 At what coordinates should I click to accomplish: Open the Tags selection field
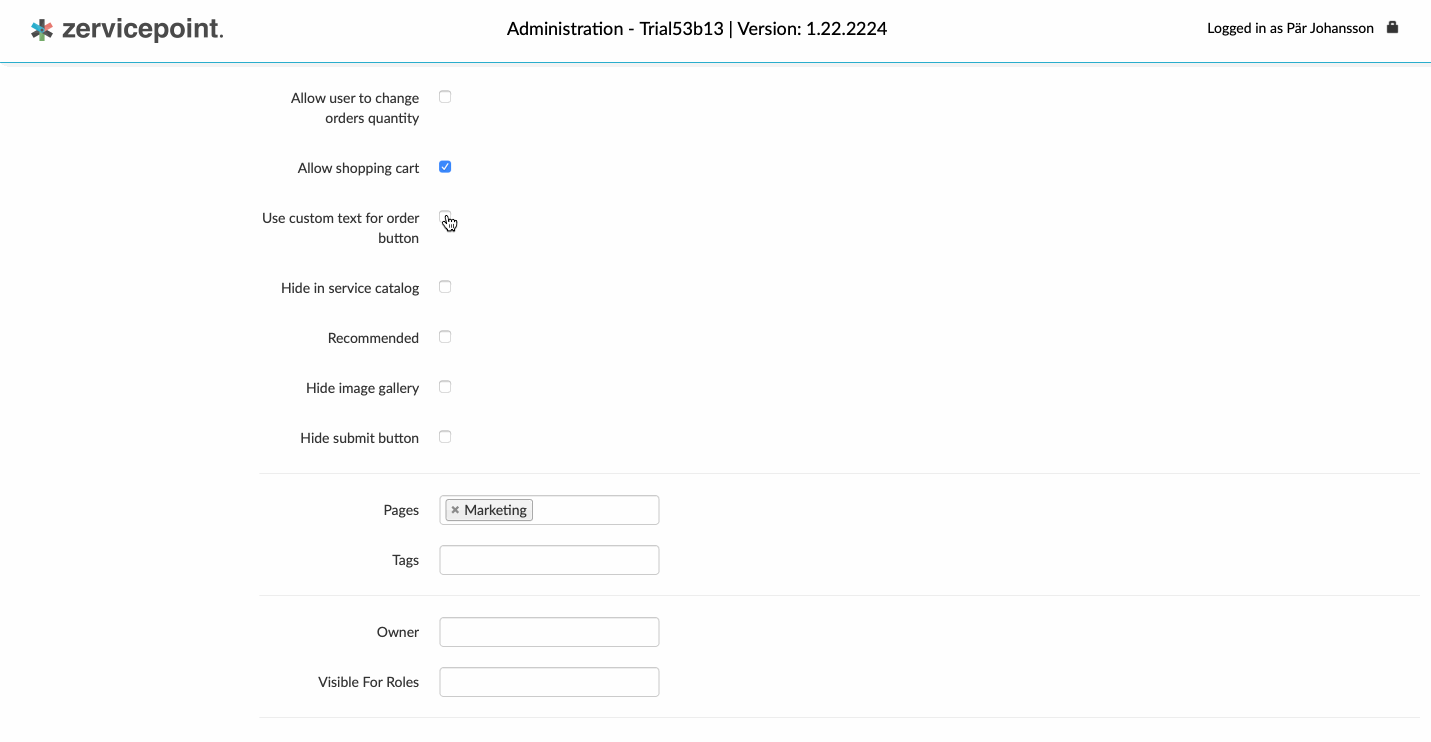point(549,560)
